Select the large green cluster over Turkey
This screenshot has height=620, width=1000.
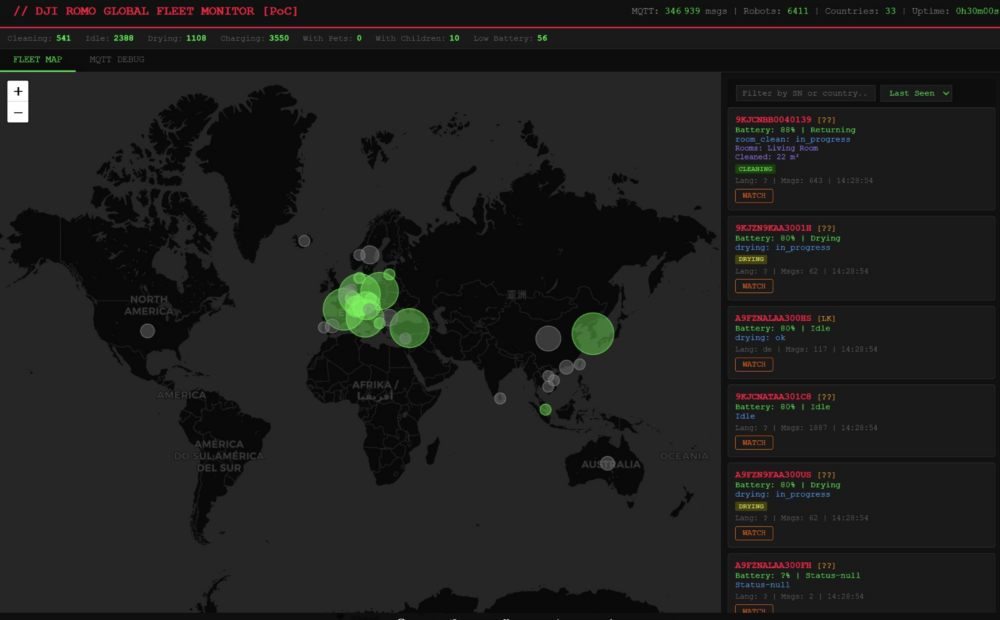[409, 327]
